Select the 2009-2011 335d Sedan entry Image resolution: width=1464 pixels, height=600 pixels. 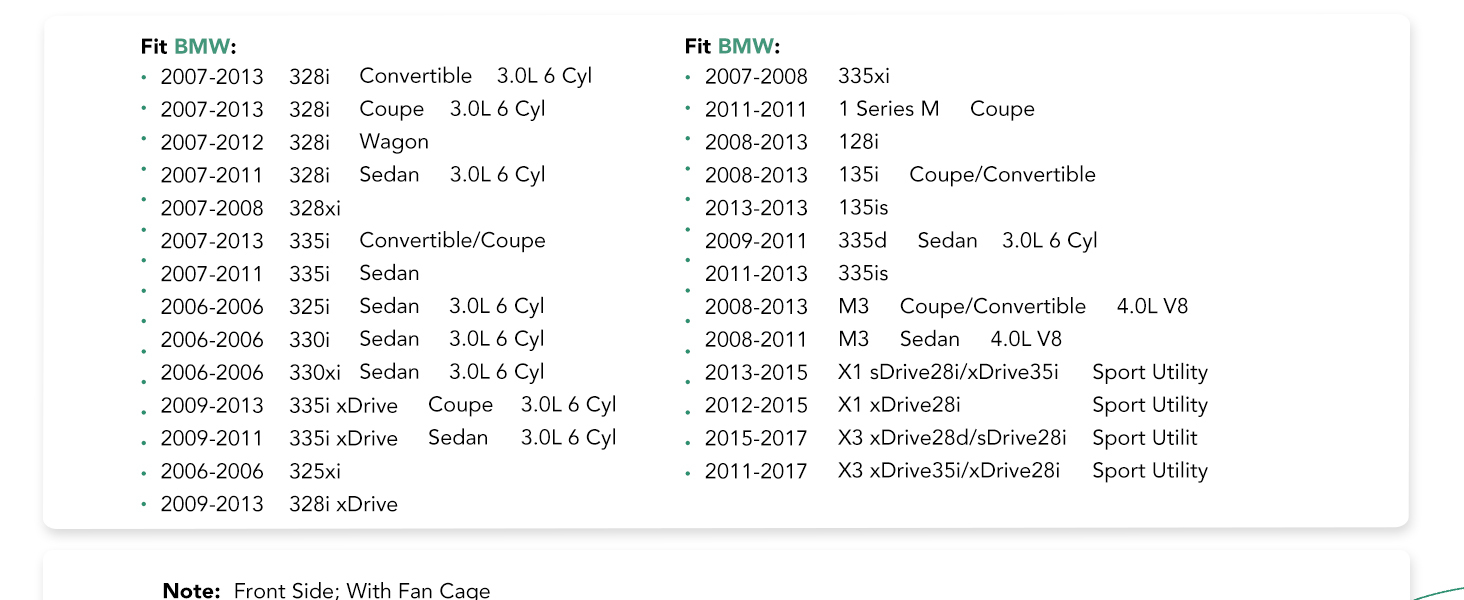point(901,241)
